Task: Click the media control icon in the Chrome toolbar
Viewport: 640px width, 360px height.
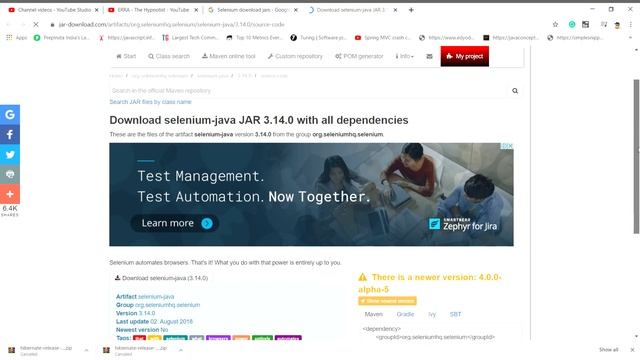Action: pyautogui.click(x=604, y=24)
